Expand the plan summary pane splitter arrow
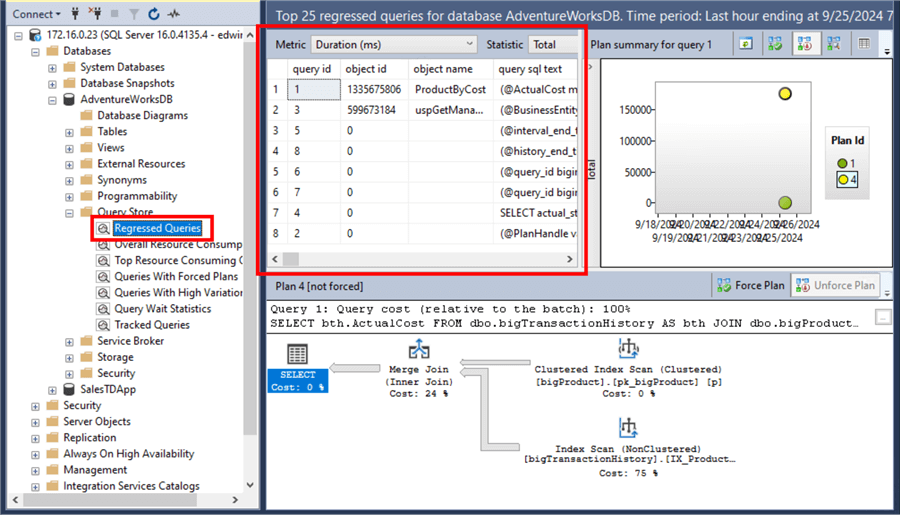Image resolution: width=900 pixels, height=515 pixels. click(x=591, y=67)
